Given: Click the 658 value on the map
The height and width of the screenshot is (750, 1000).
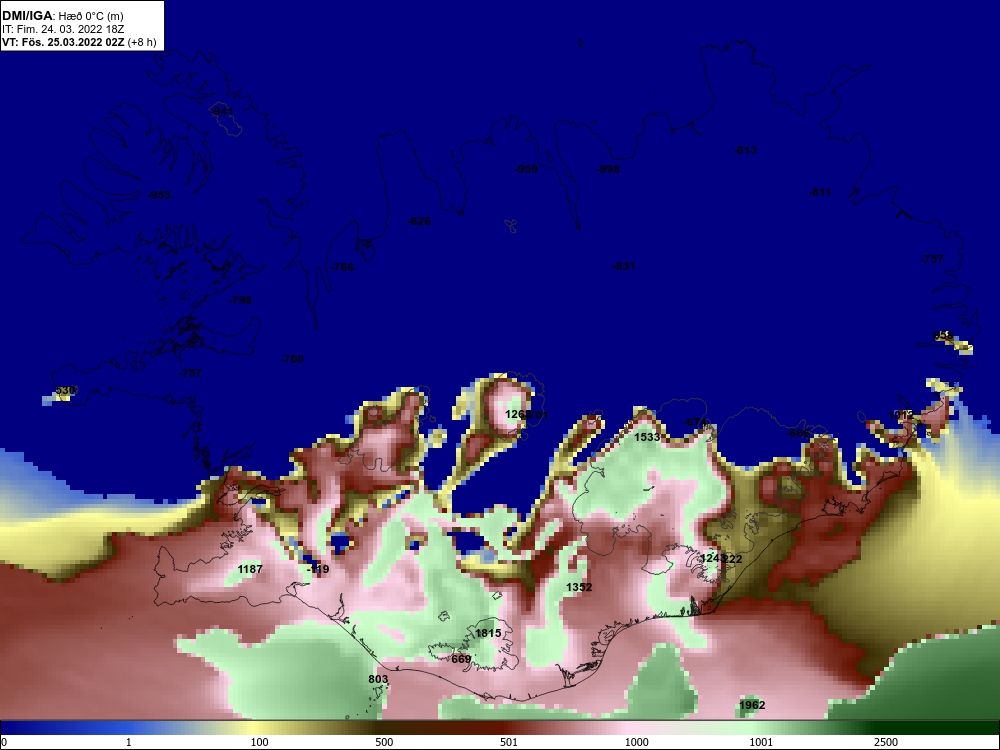Looking at the screenshot, I should [x=943, y=335].
